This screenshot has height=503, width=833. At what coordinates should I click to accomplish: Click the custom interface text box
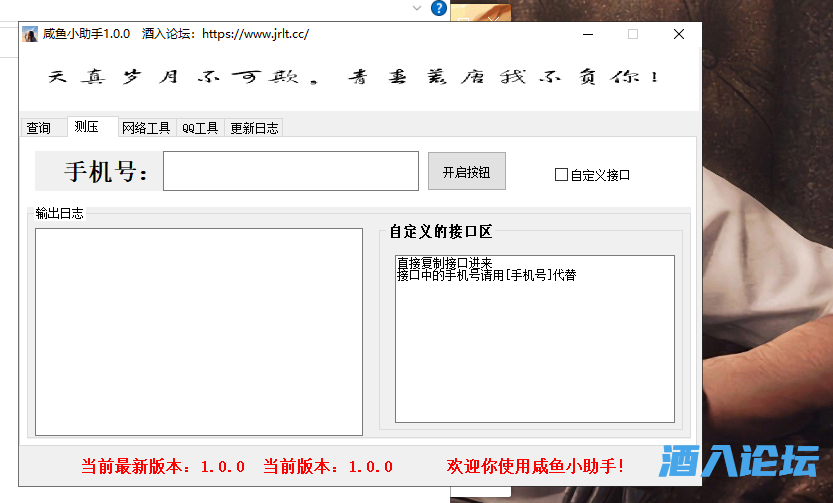pyautogui.click(x=534, y=339)
